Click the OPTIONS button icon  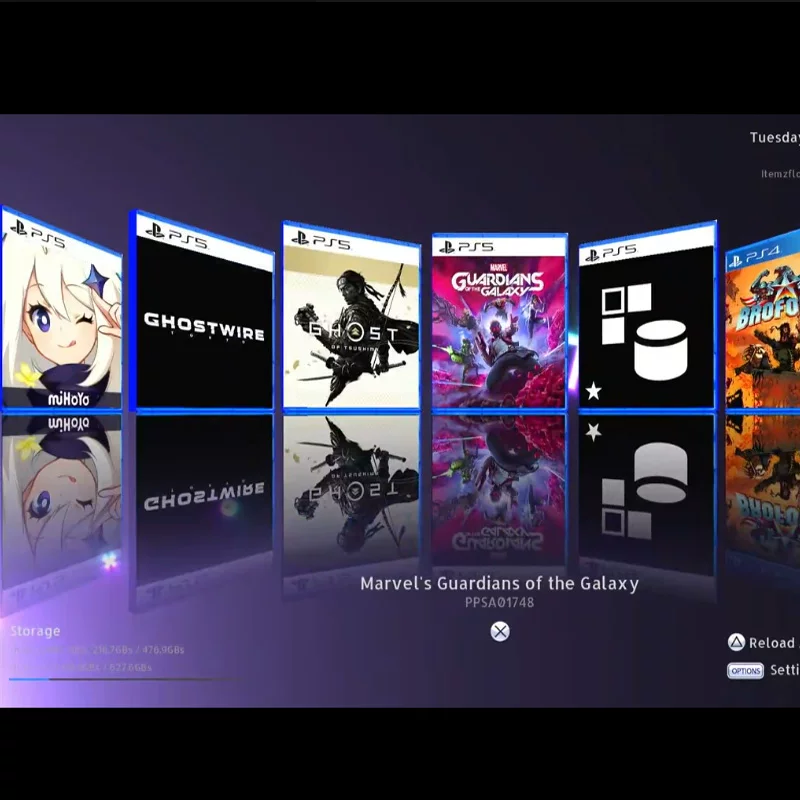pyautogui.click(x=745, y=670)
